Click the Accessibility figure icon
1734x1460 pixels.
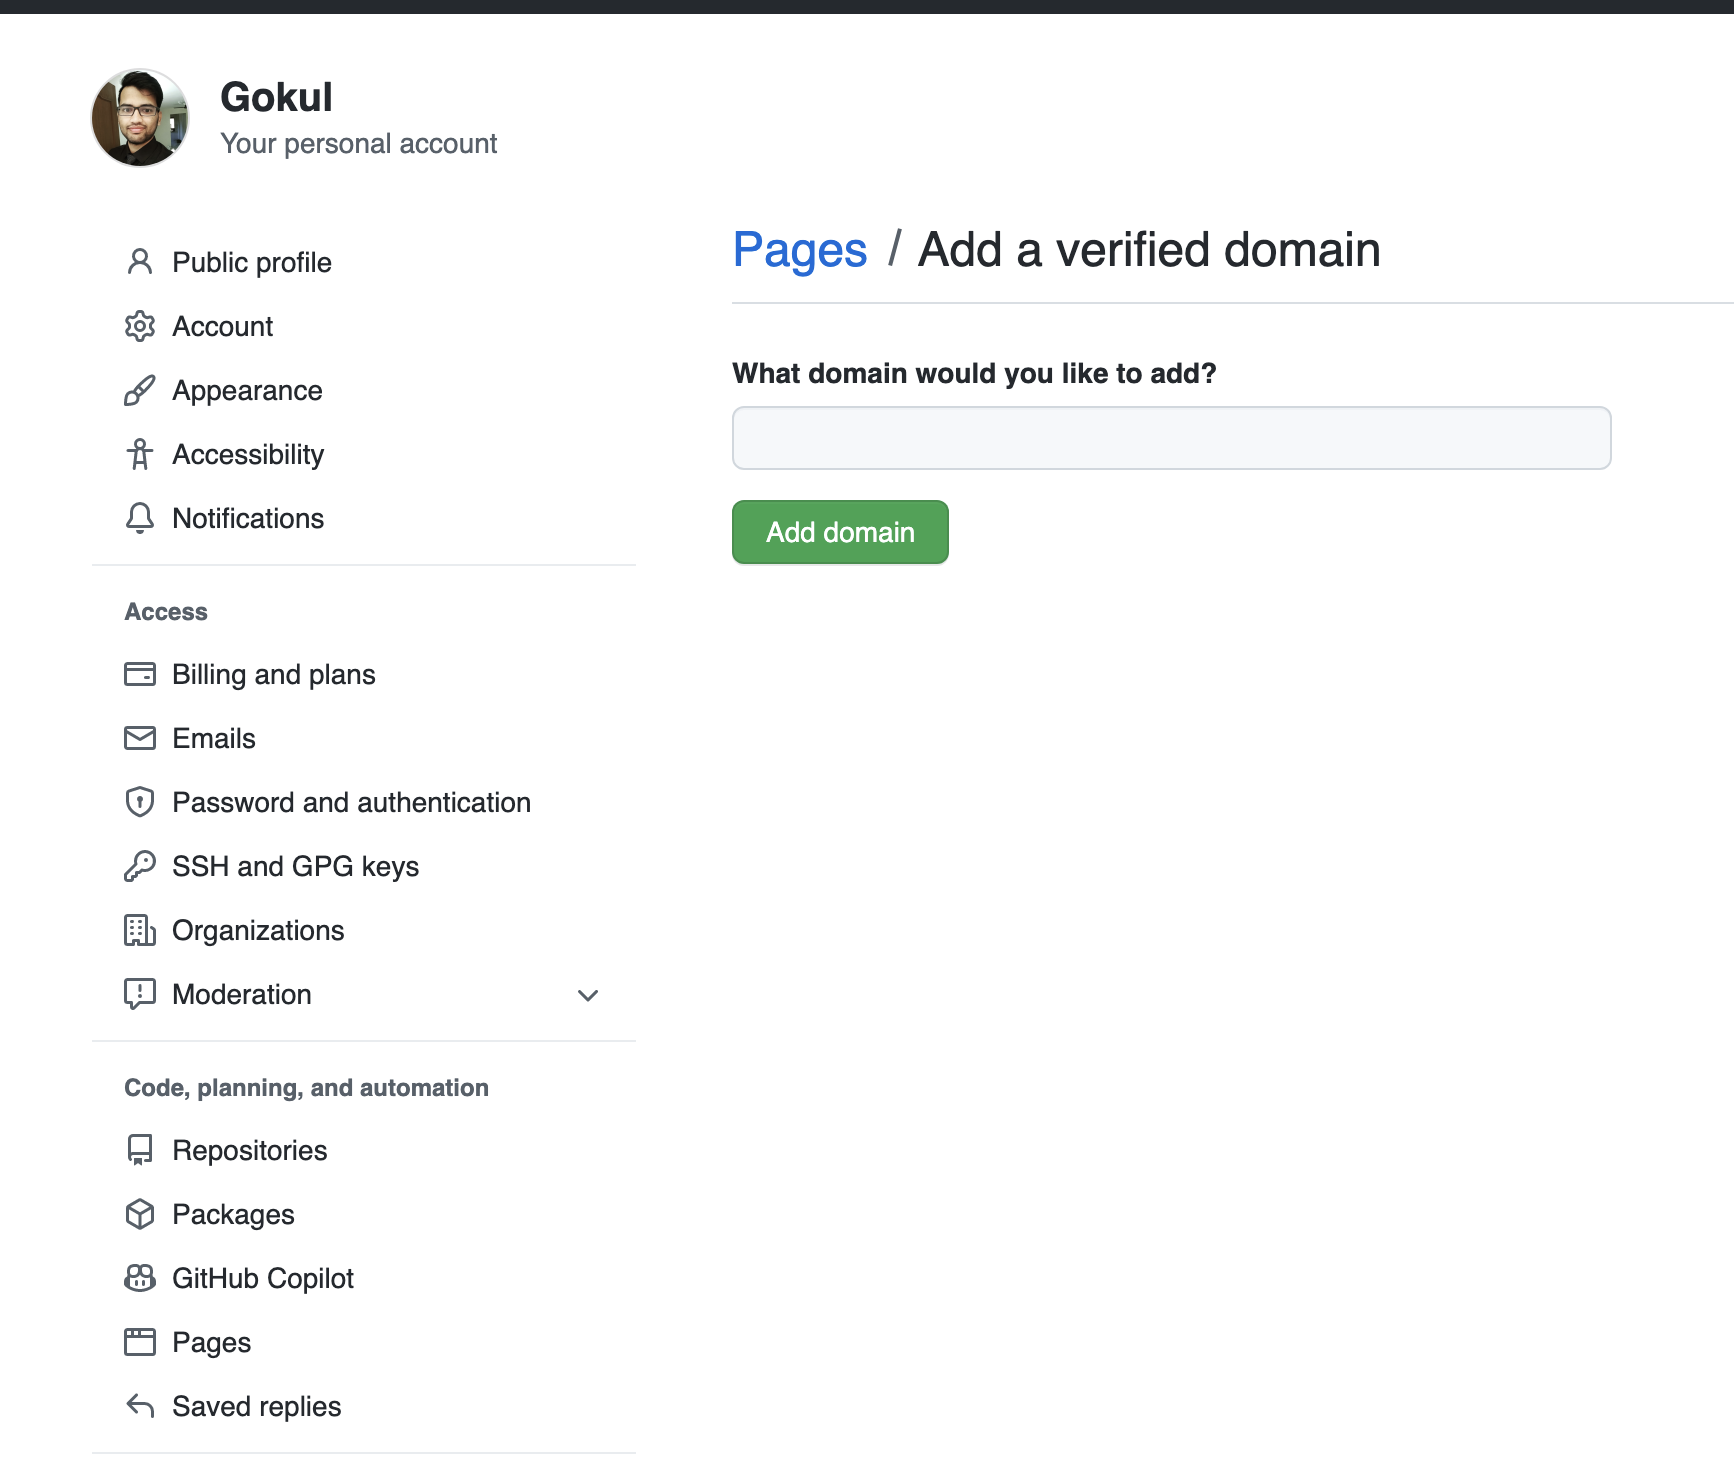pyautogui.click(x=140, y=454)
